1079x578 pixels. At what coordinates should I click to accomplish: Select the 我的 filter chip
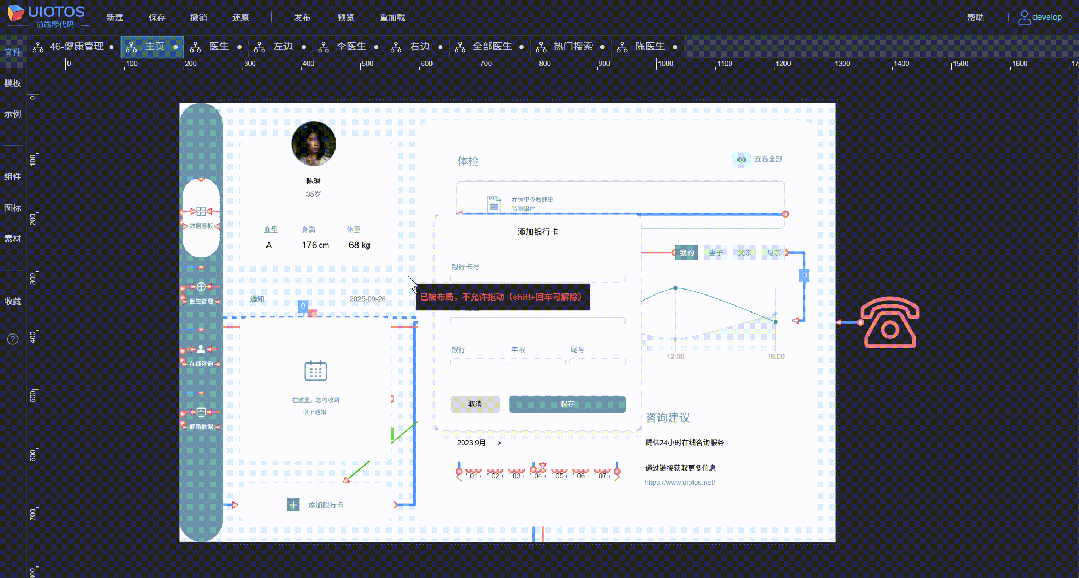(686, 253)
